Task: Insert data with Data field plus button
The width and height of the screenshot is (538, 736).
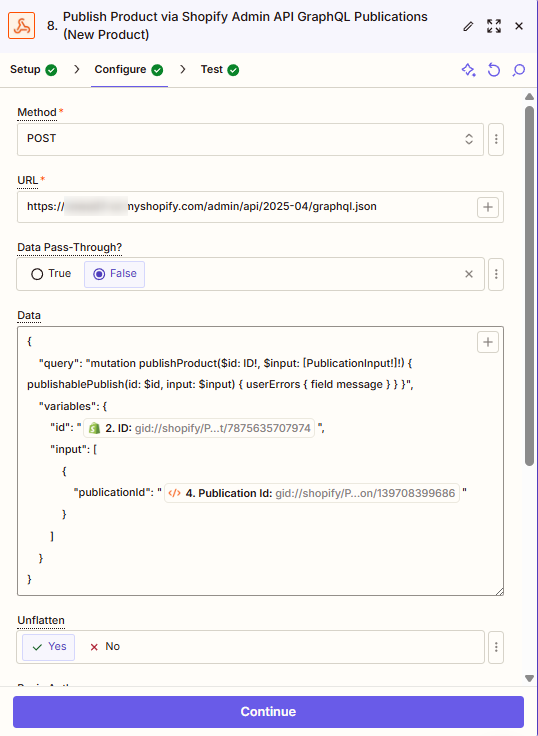Action: pos(488,342)
